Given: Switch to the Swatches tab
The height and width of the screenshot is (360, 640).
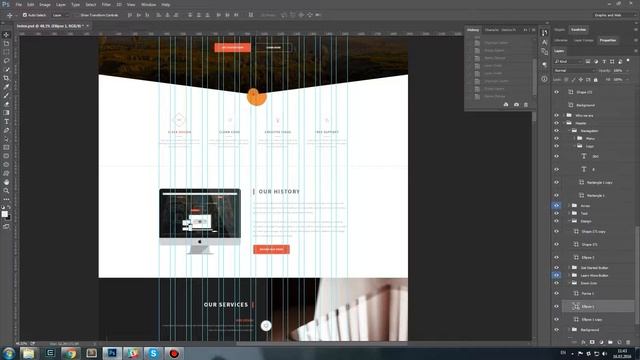Looking at the screenshot, I should coord(578,30).
